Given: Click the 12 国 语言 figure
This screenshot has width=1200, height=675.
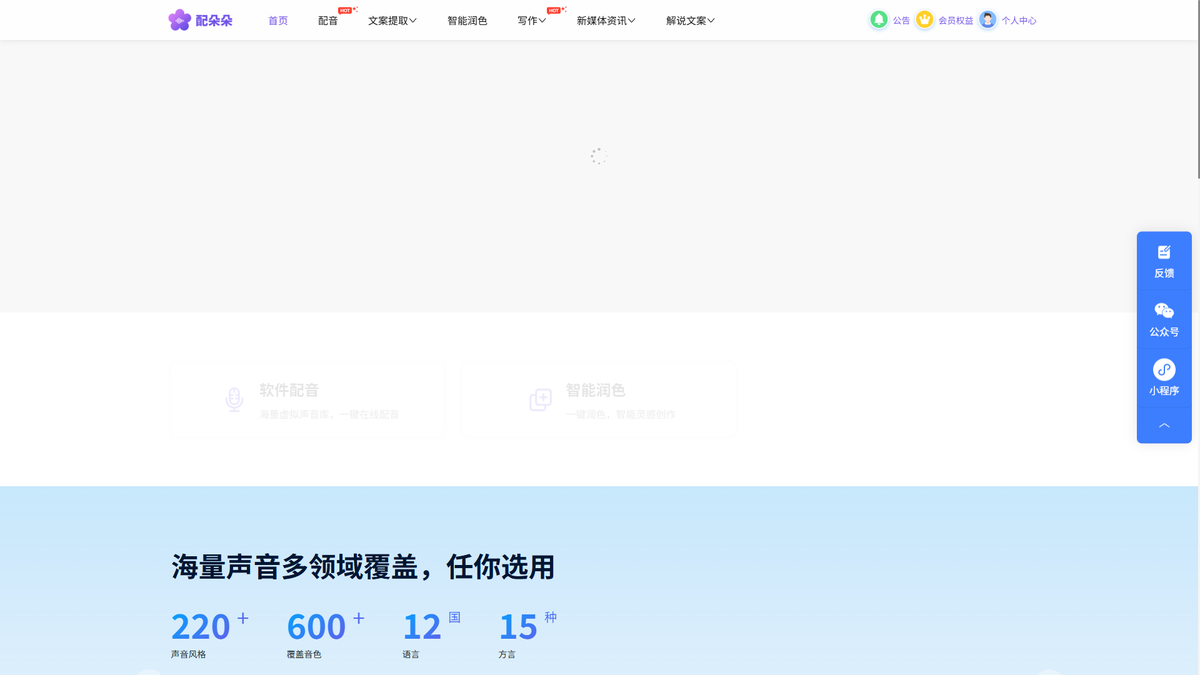Looking at the screenshot, I should point(432,634).
